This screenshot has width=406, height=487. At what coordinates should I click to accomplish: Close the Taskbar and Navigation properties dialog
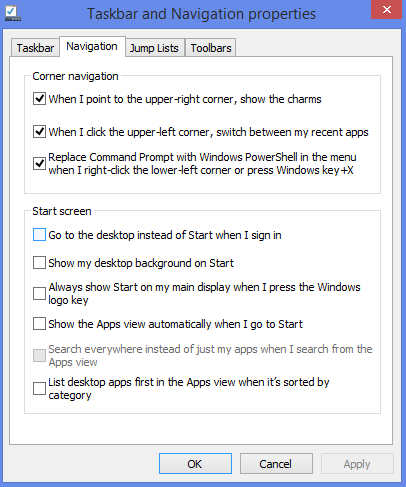tap(387, 10)
